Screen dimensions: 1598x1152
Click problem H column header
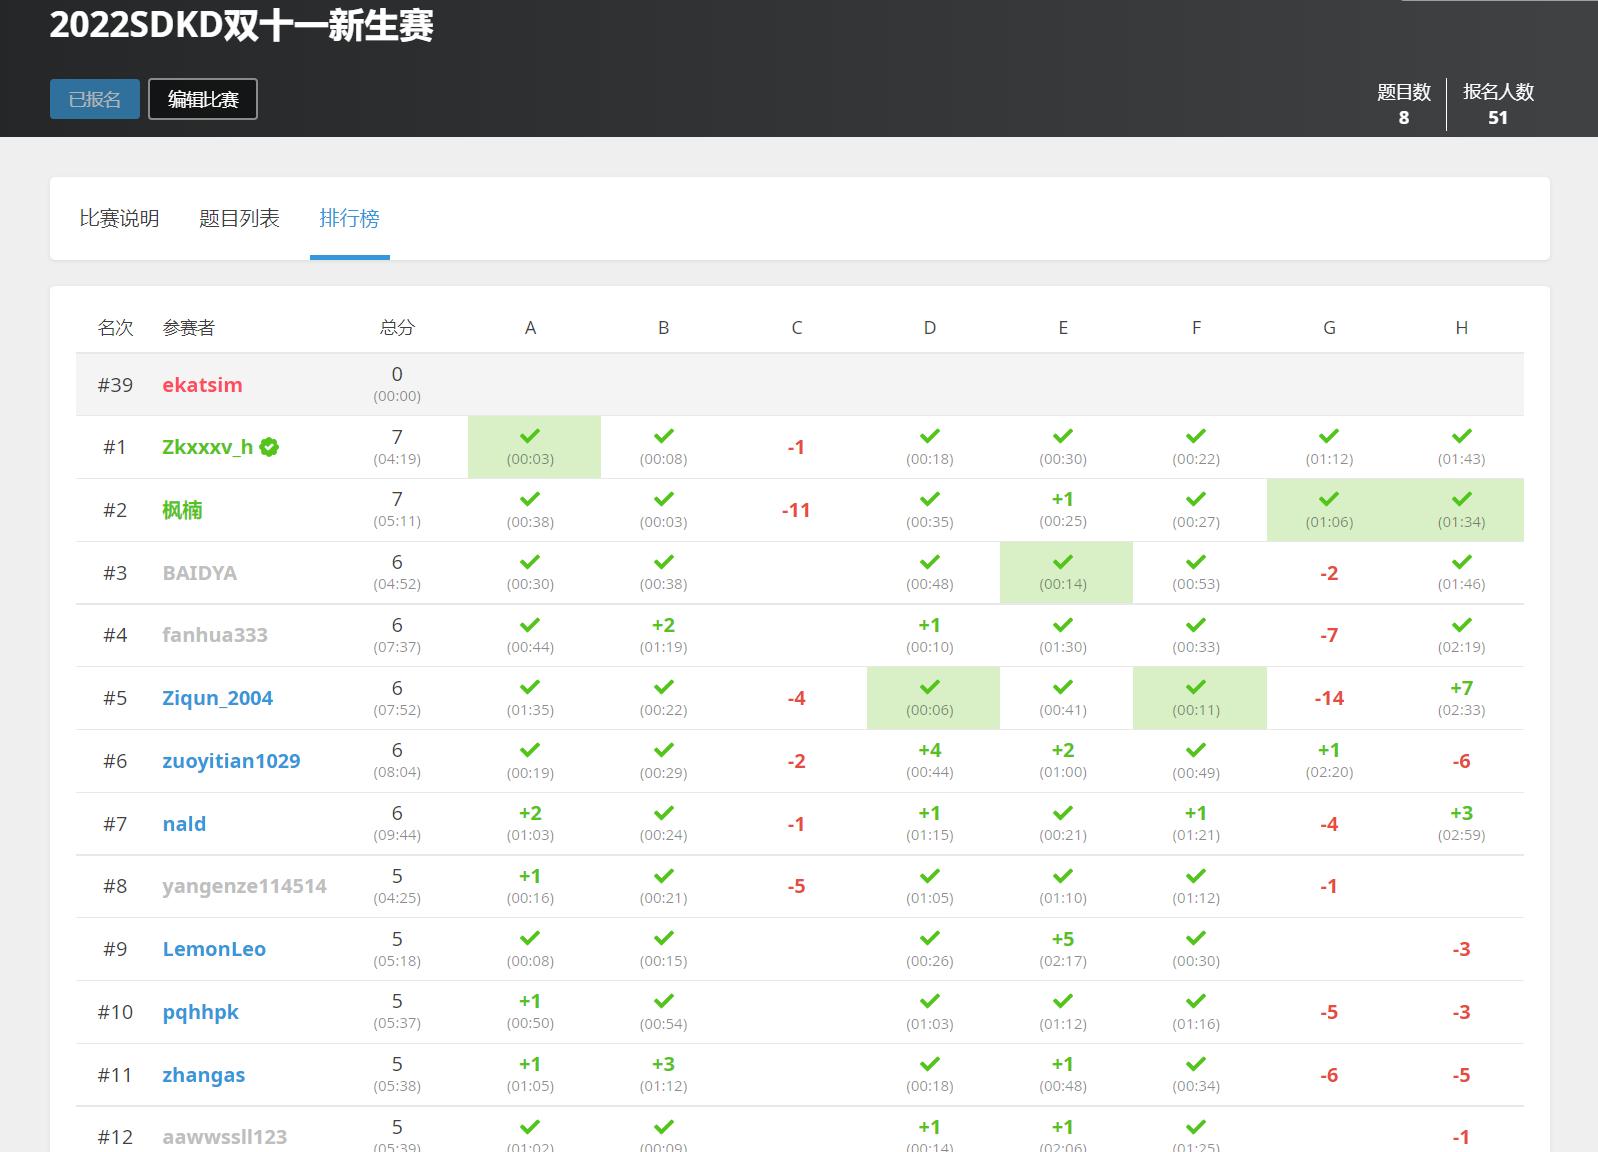point(1461,328)
